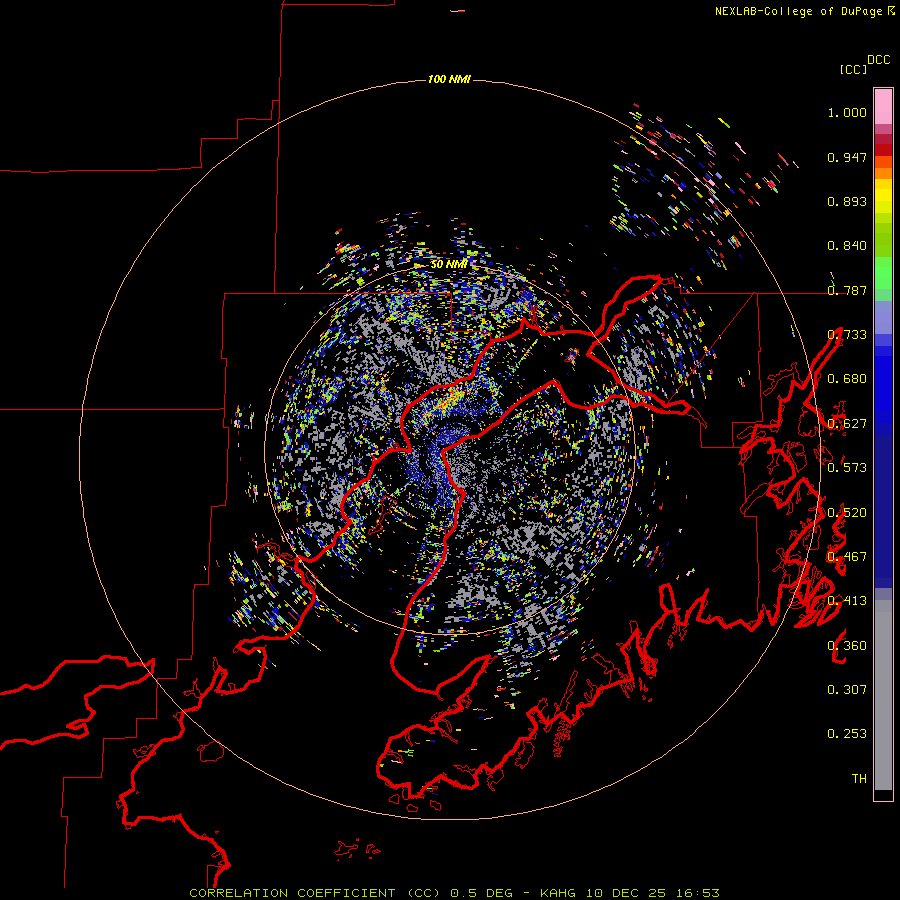Image resolution: width=900 pixels, height=900 pixels.
Task: Click the 0.307 scale value
Action: [x=847, y=690]
